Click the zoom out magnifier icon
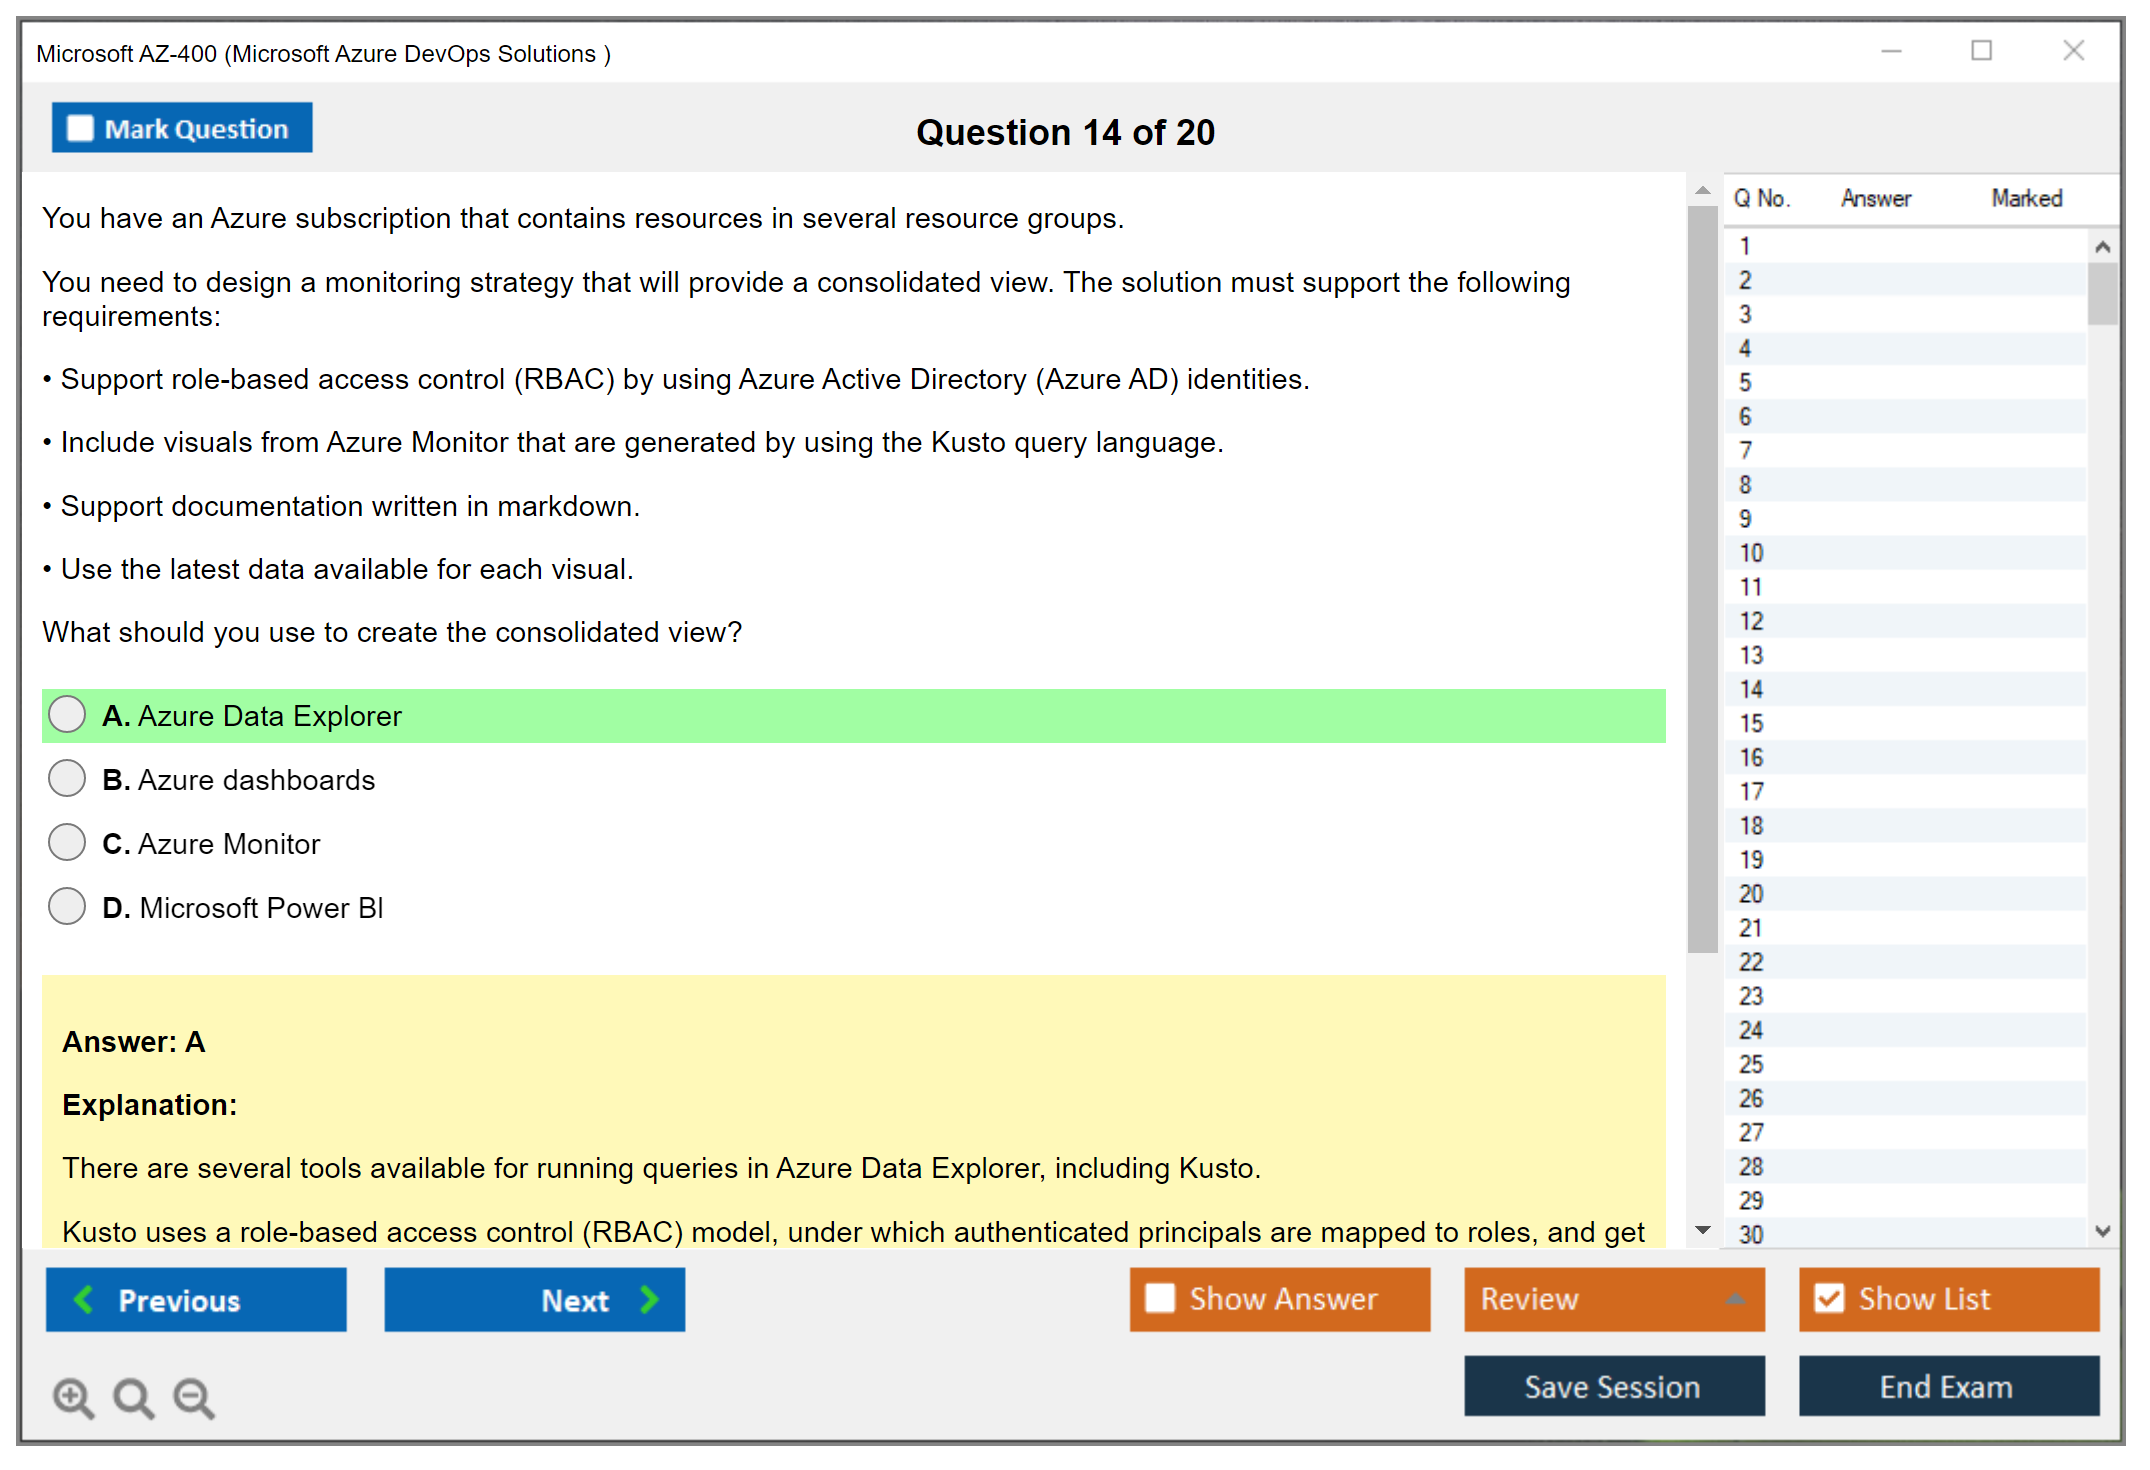Viewport: 2150px width, 1470px height. [x=194, y=1397]
